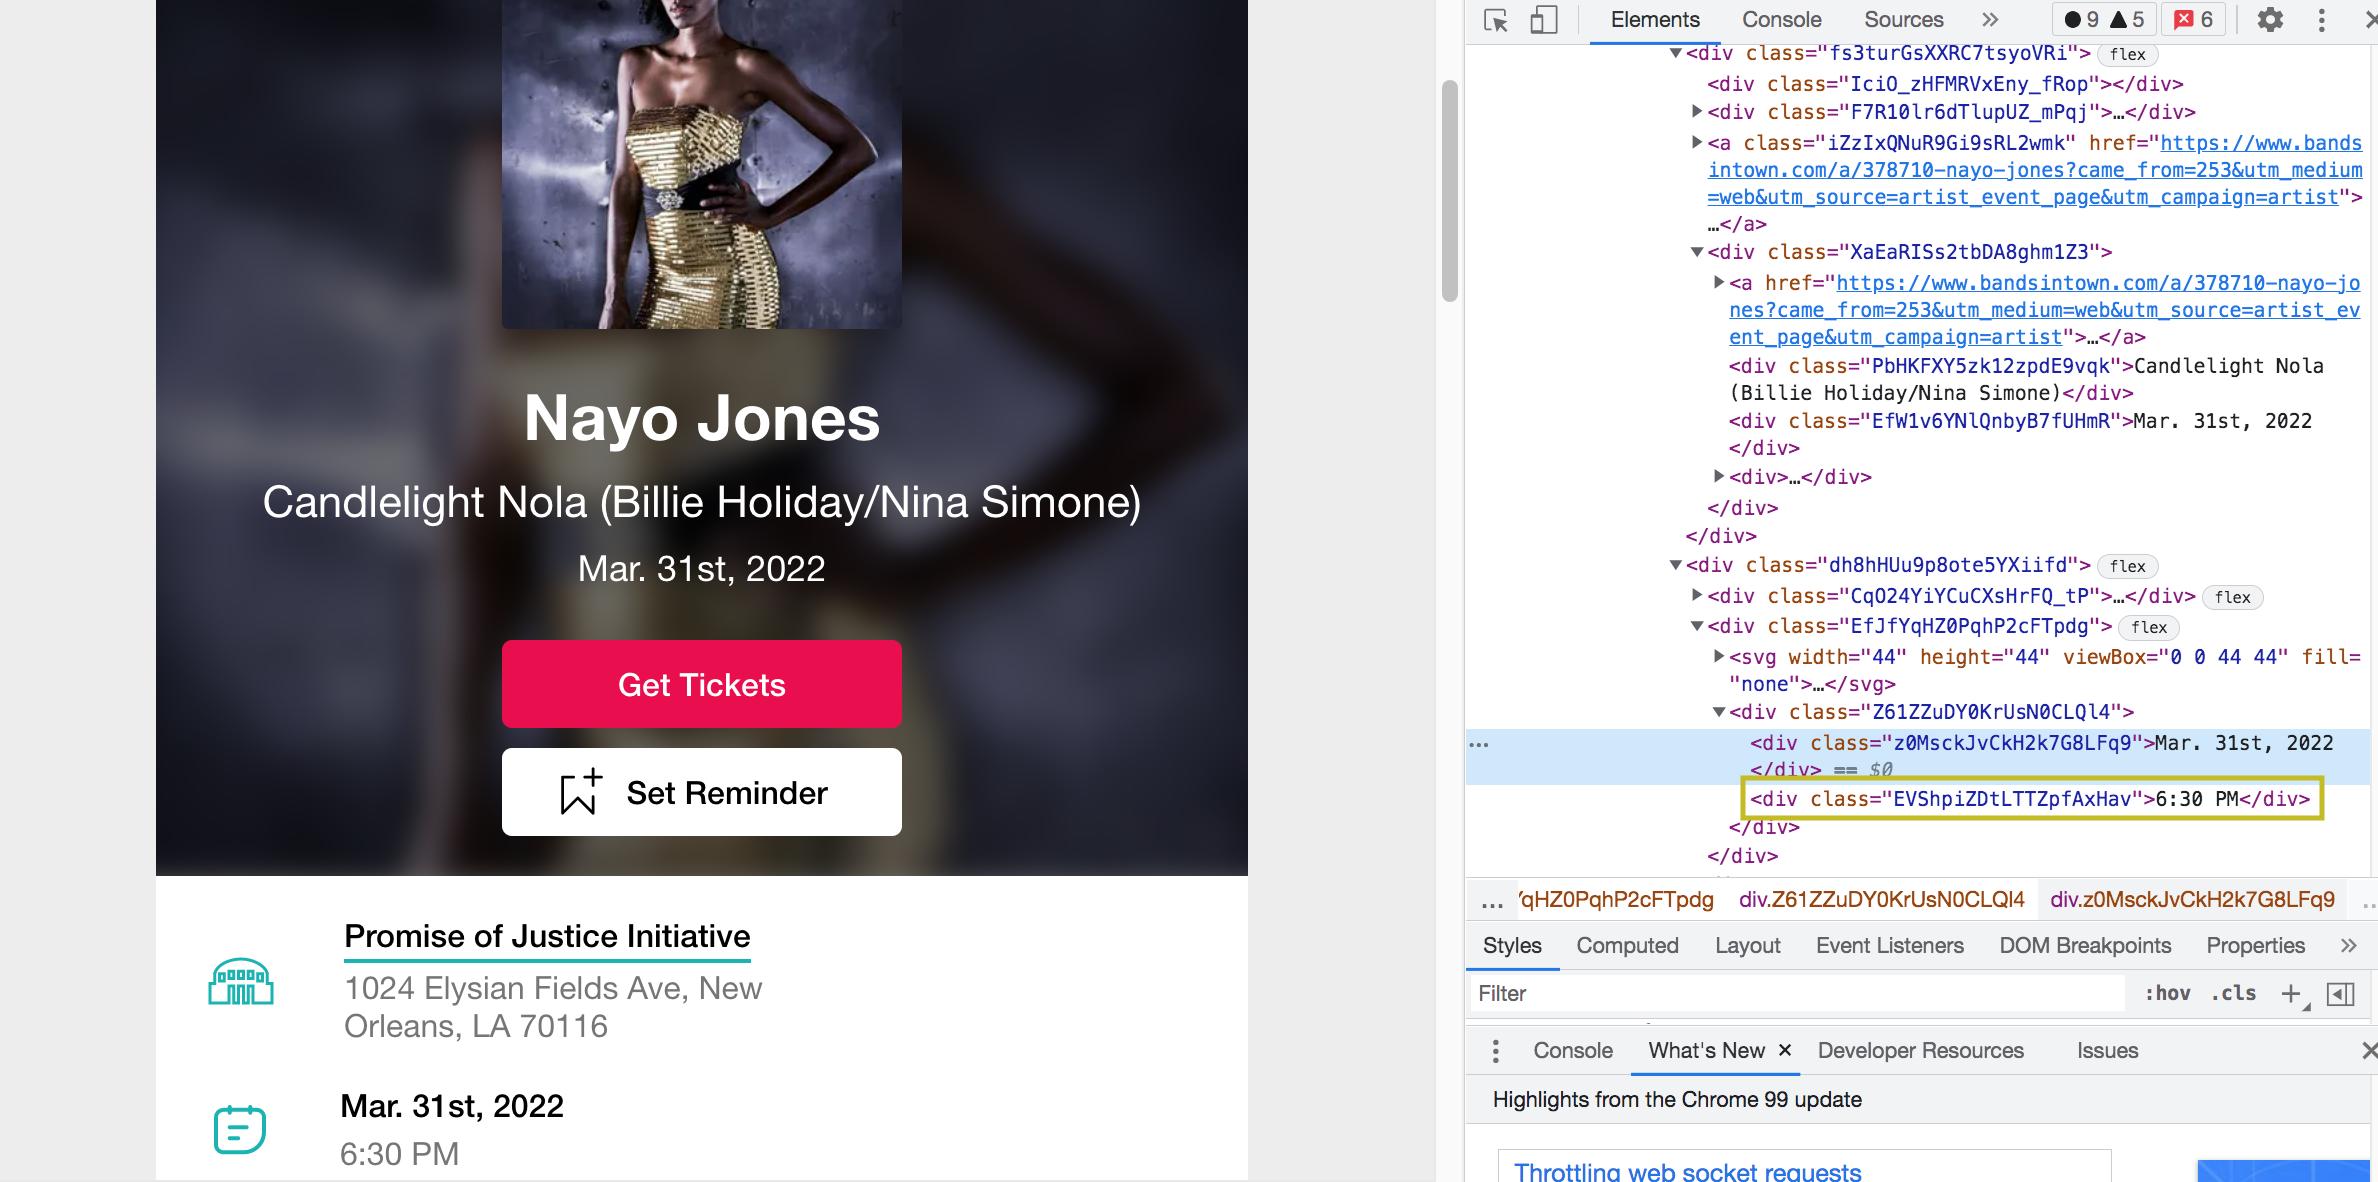Select the z0MsckJvCkH2k7G8LFq9 date node
The width and height of the screenshot is (2378, 1182).
point(2040,756)
